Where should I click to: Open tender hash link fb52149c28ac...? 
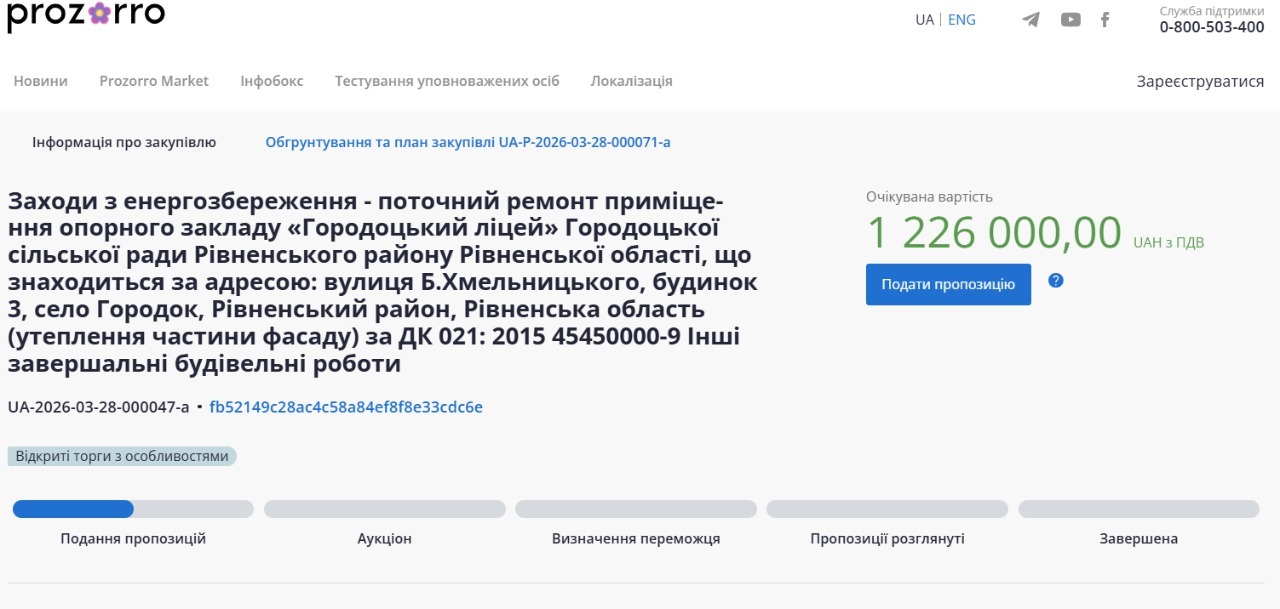coord(346,407)
